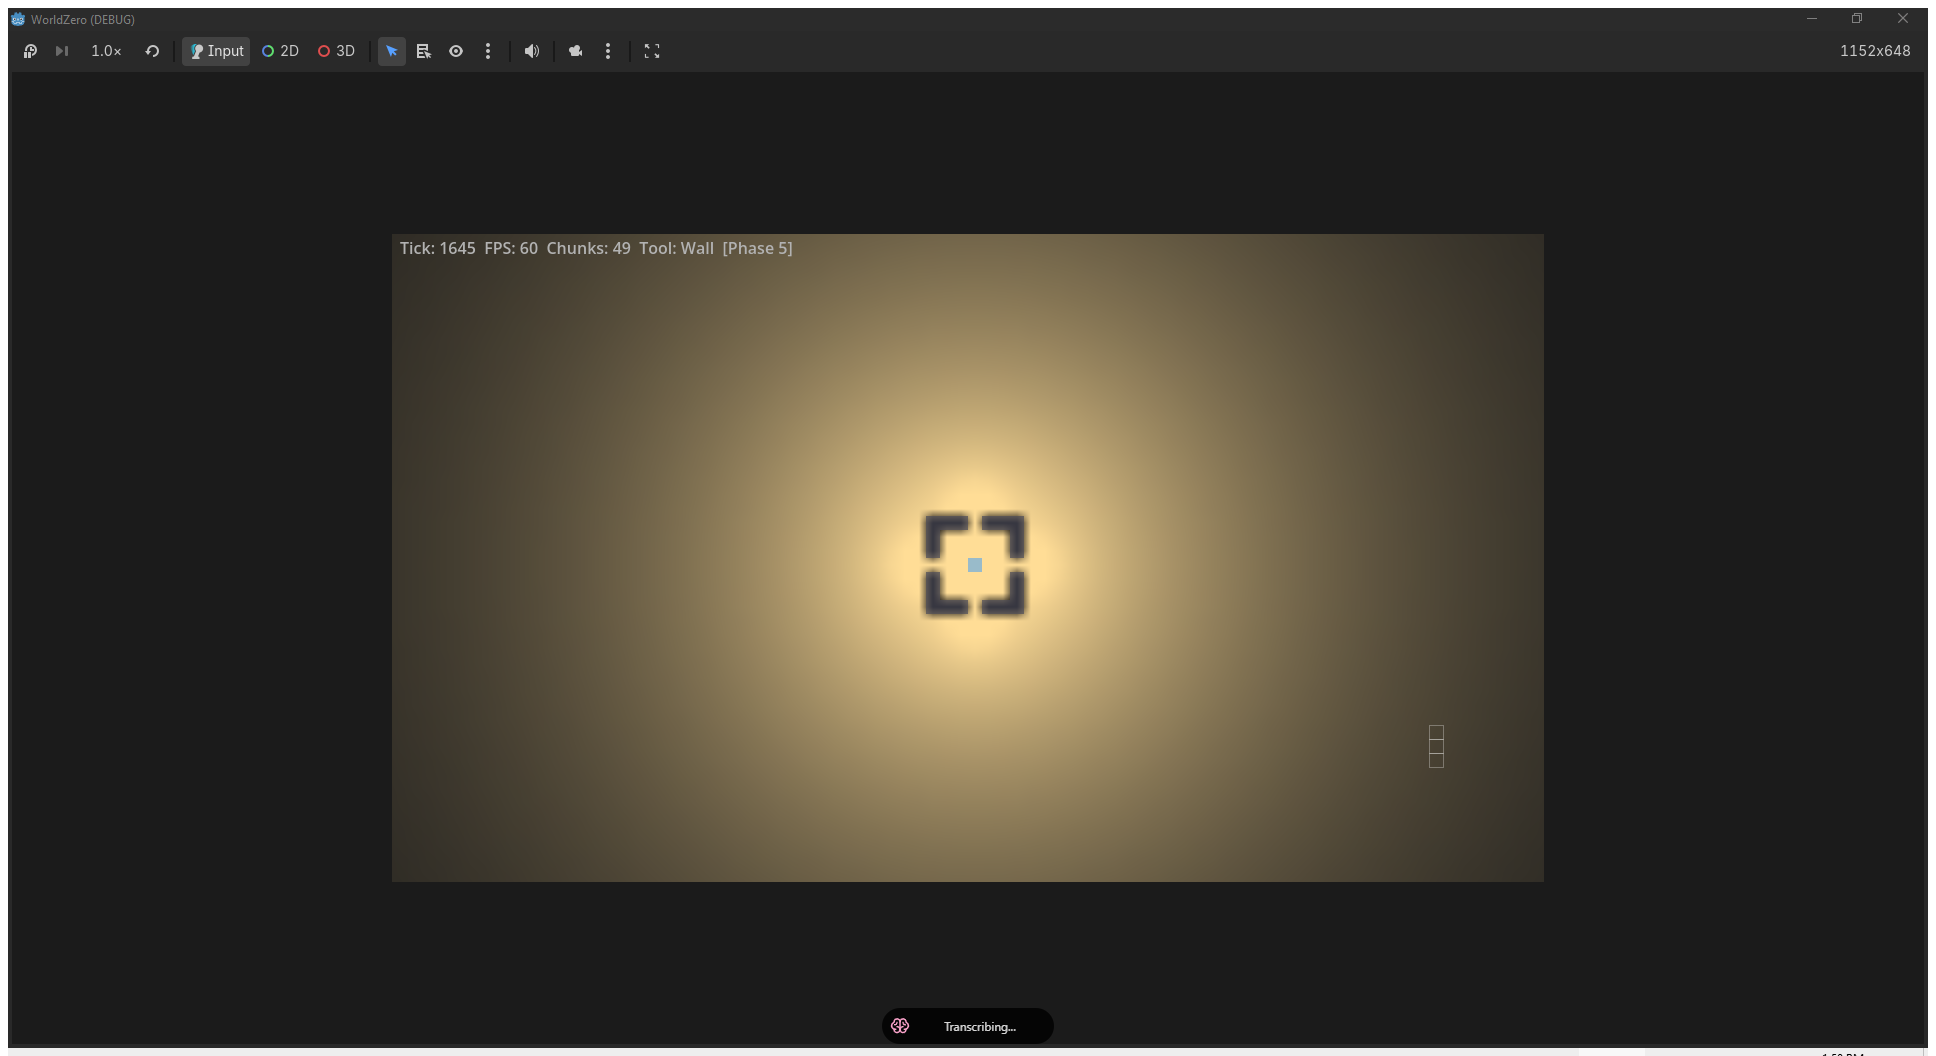Viewport: 1936px width, 1056px height.
Task: Click the fullscreen embed icon
Action: tap(652, 51)
